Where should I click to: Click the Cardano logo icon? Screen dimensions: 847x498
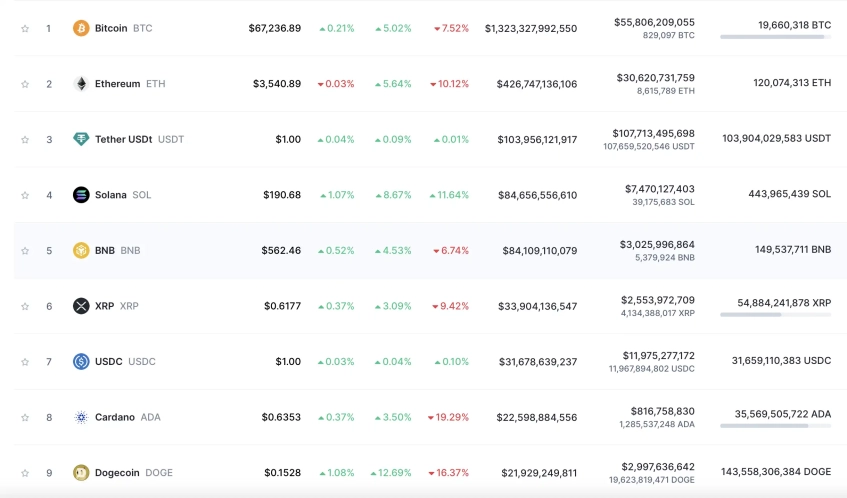pyautogui.click(x=81, y=417)
